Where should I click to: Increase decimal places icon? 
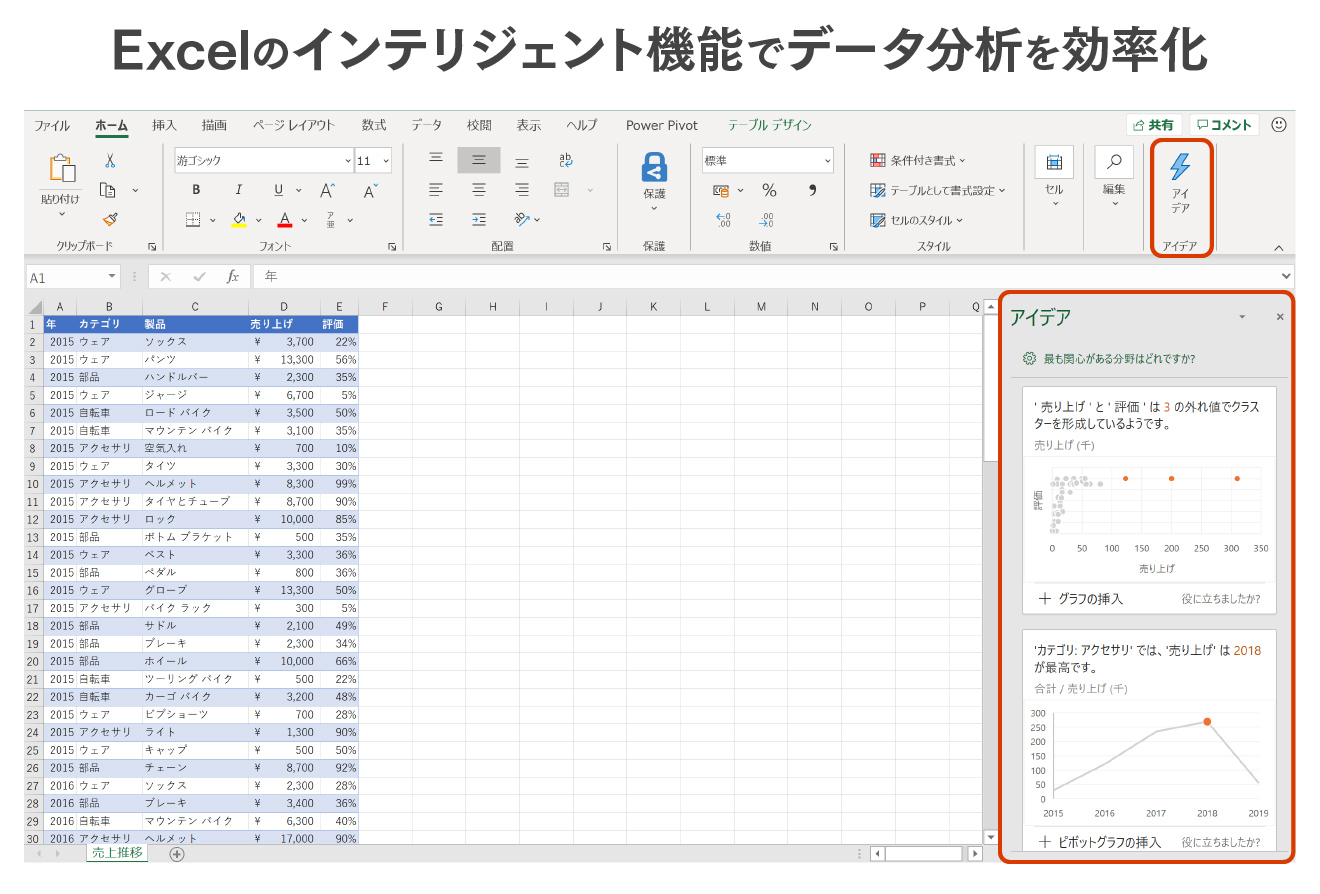point(723,220)
